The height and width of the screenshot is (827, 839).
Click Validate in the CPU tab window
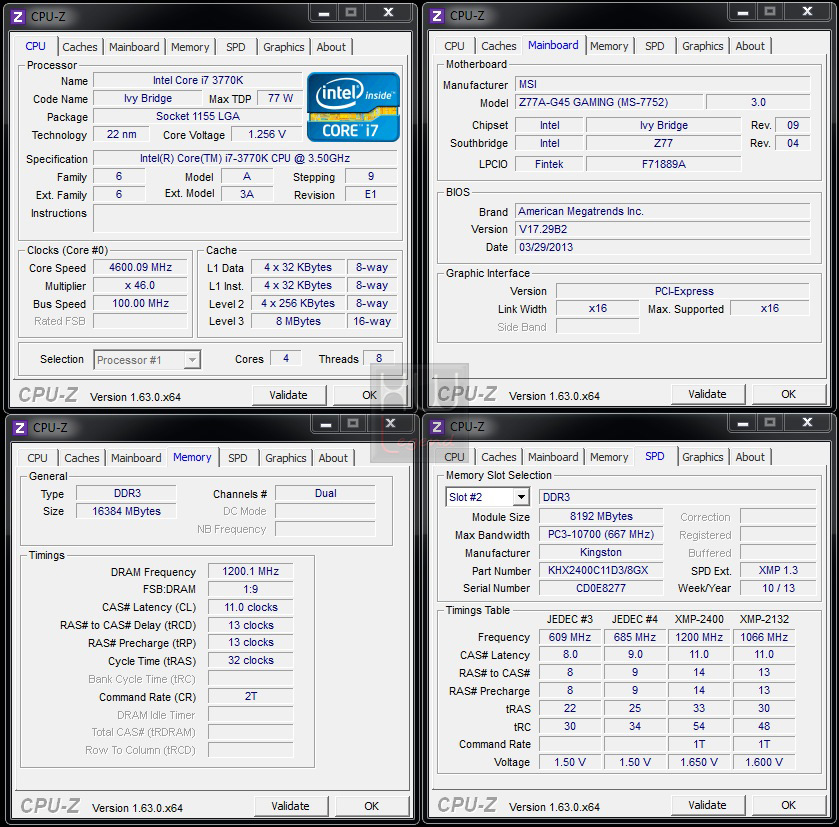tap(288, 395)
